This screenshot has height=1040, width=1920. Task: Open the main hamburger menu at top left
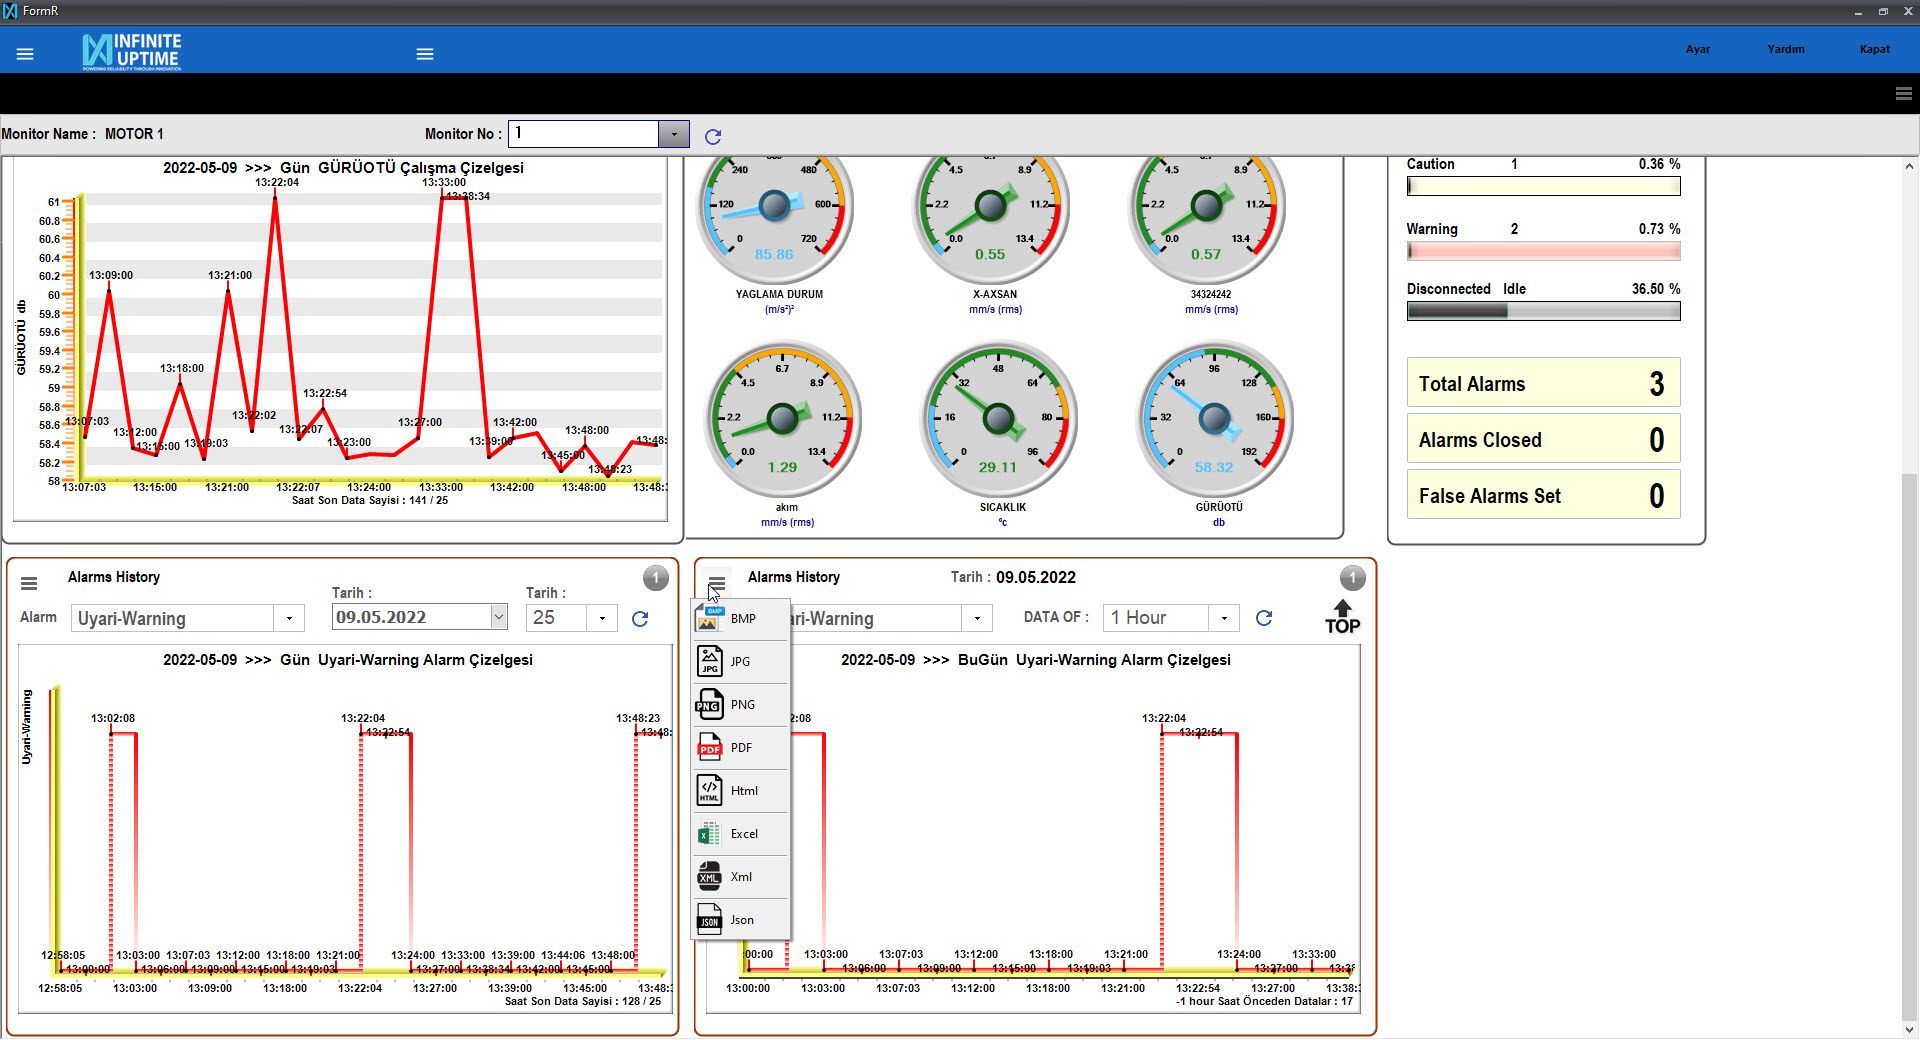pos(25,54)
